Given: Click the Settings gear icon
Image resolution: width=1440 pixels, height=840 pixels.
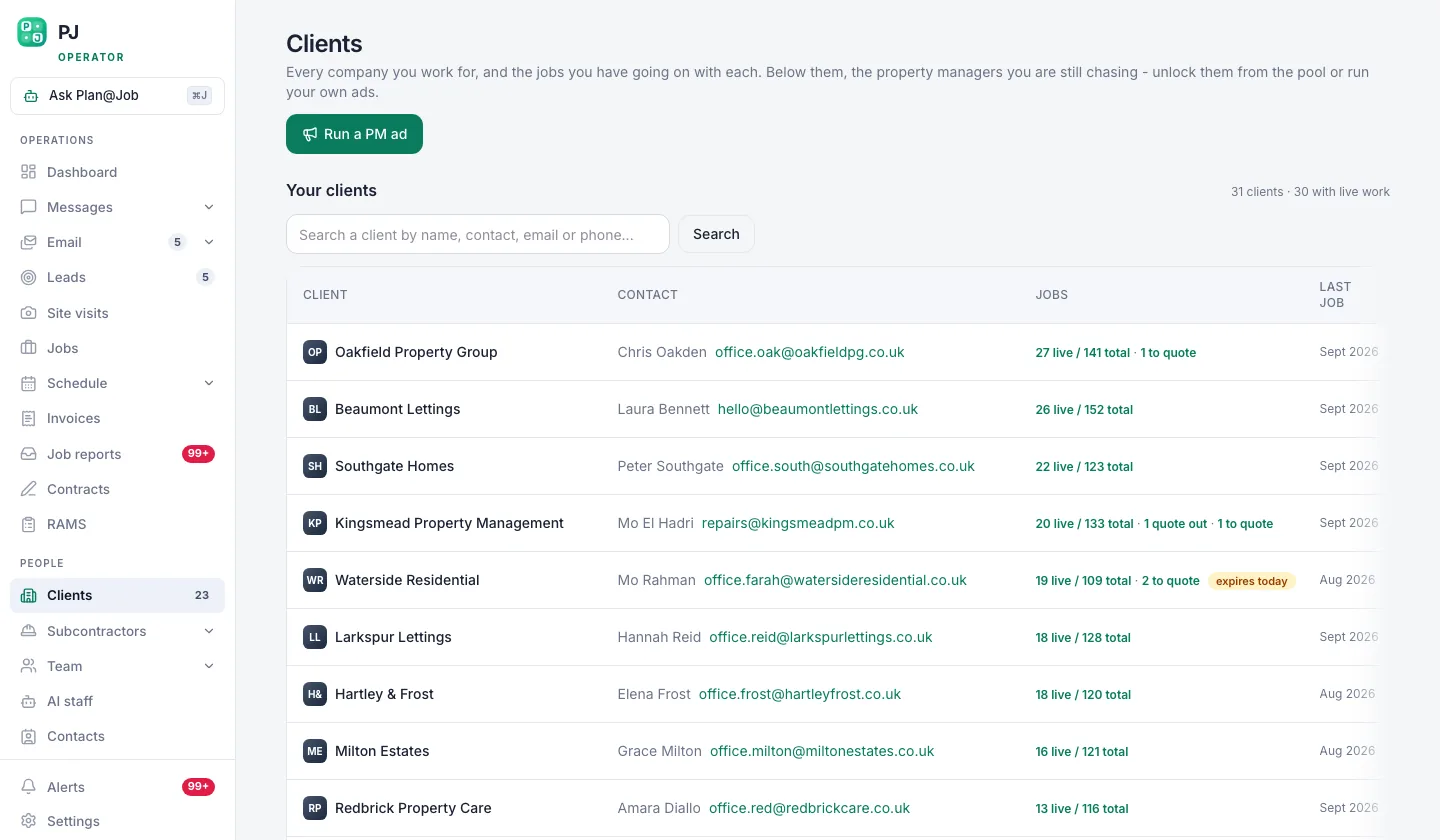Looking at the screenshot, I should pyautogui.click(x=28, y=821).
